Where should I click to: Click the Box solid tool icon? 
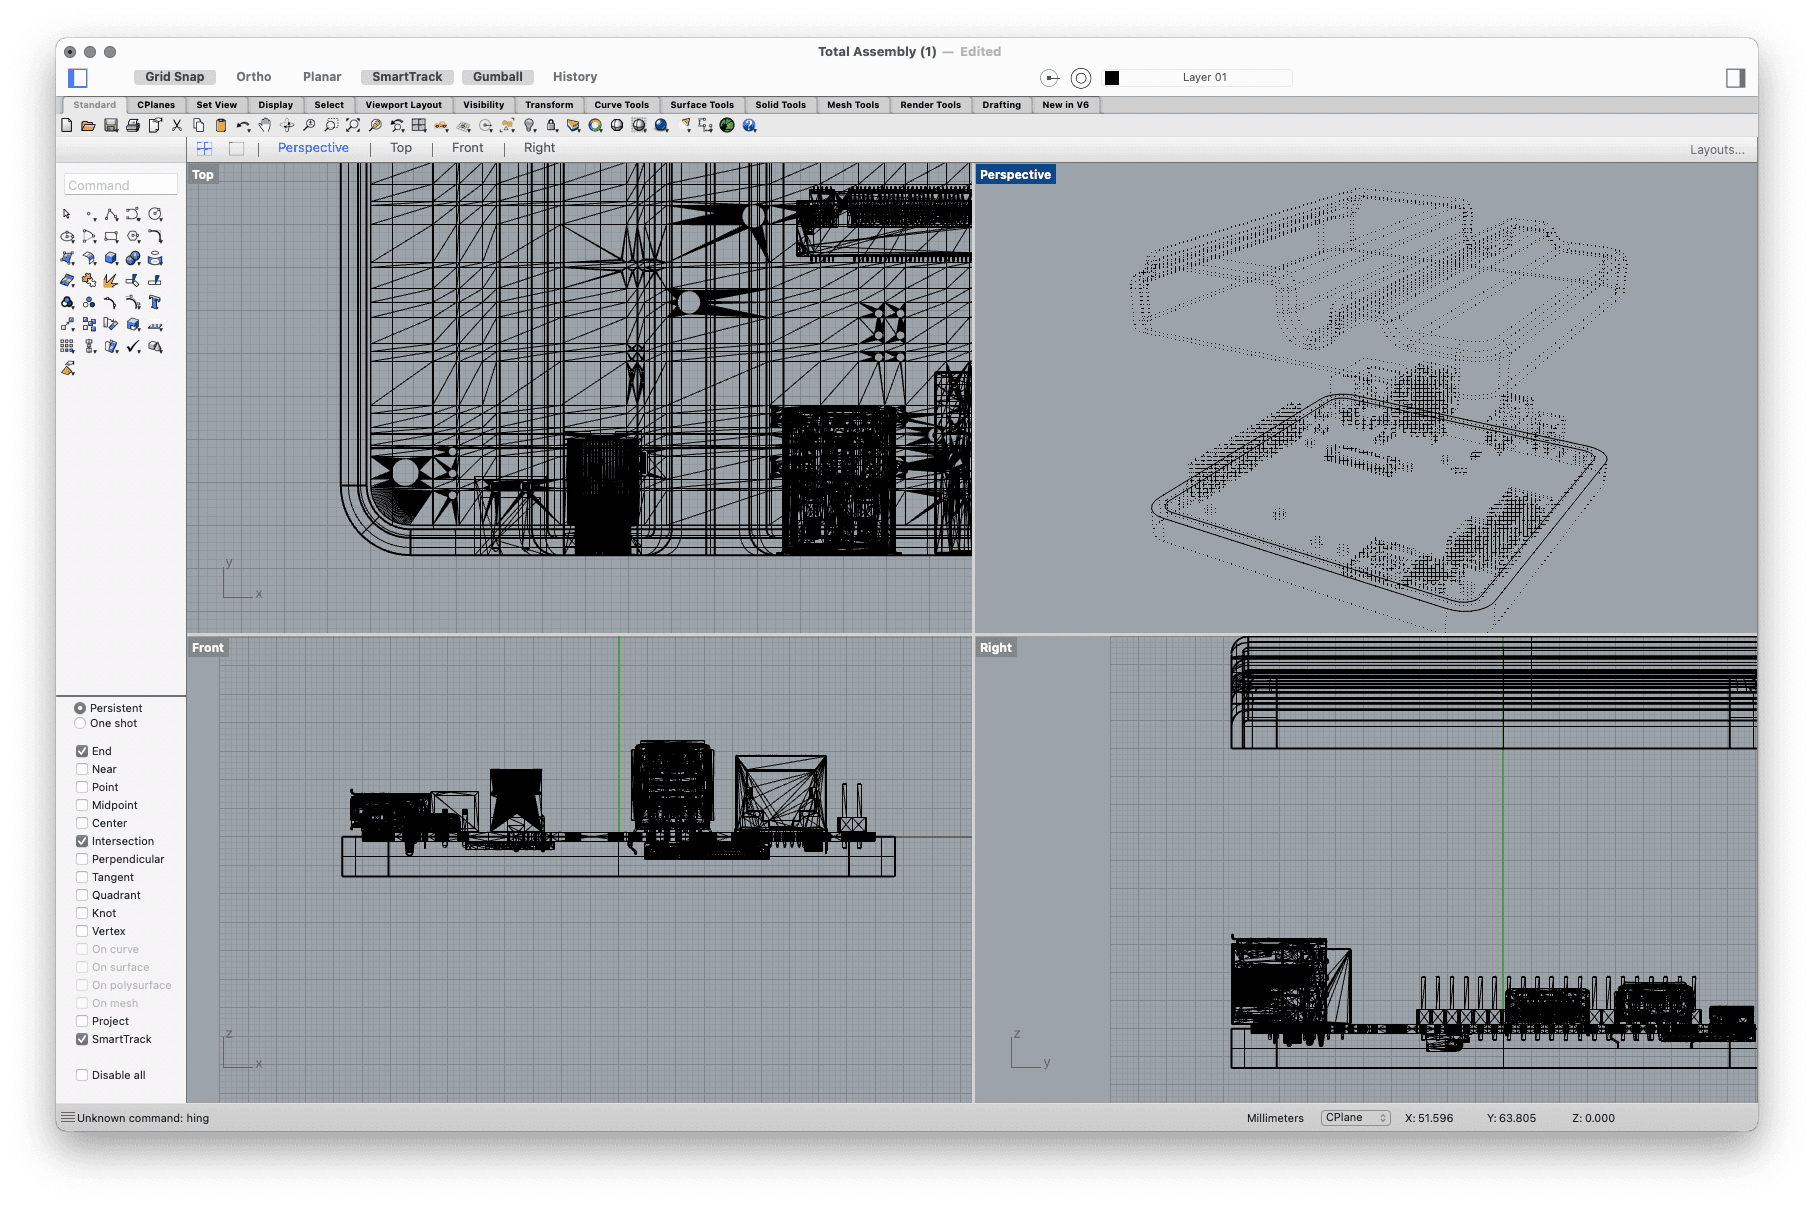click(111, 259)
